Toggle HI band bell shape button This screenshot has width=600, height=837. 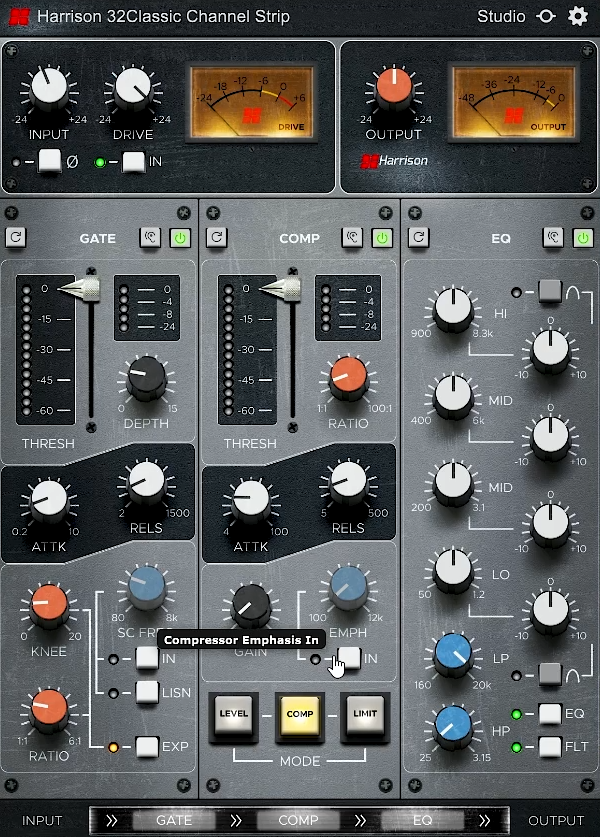coord(550,291)
